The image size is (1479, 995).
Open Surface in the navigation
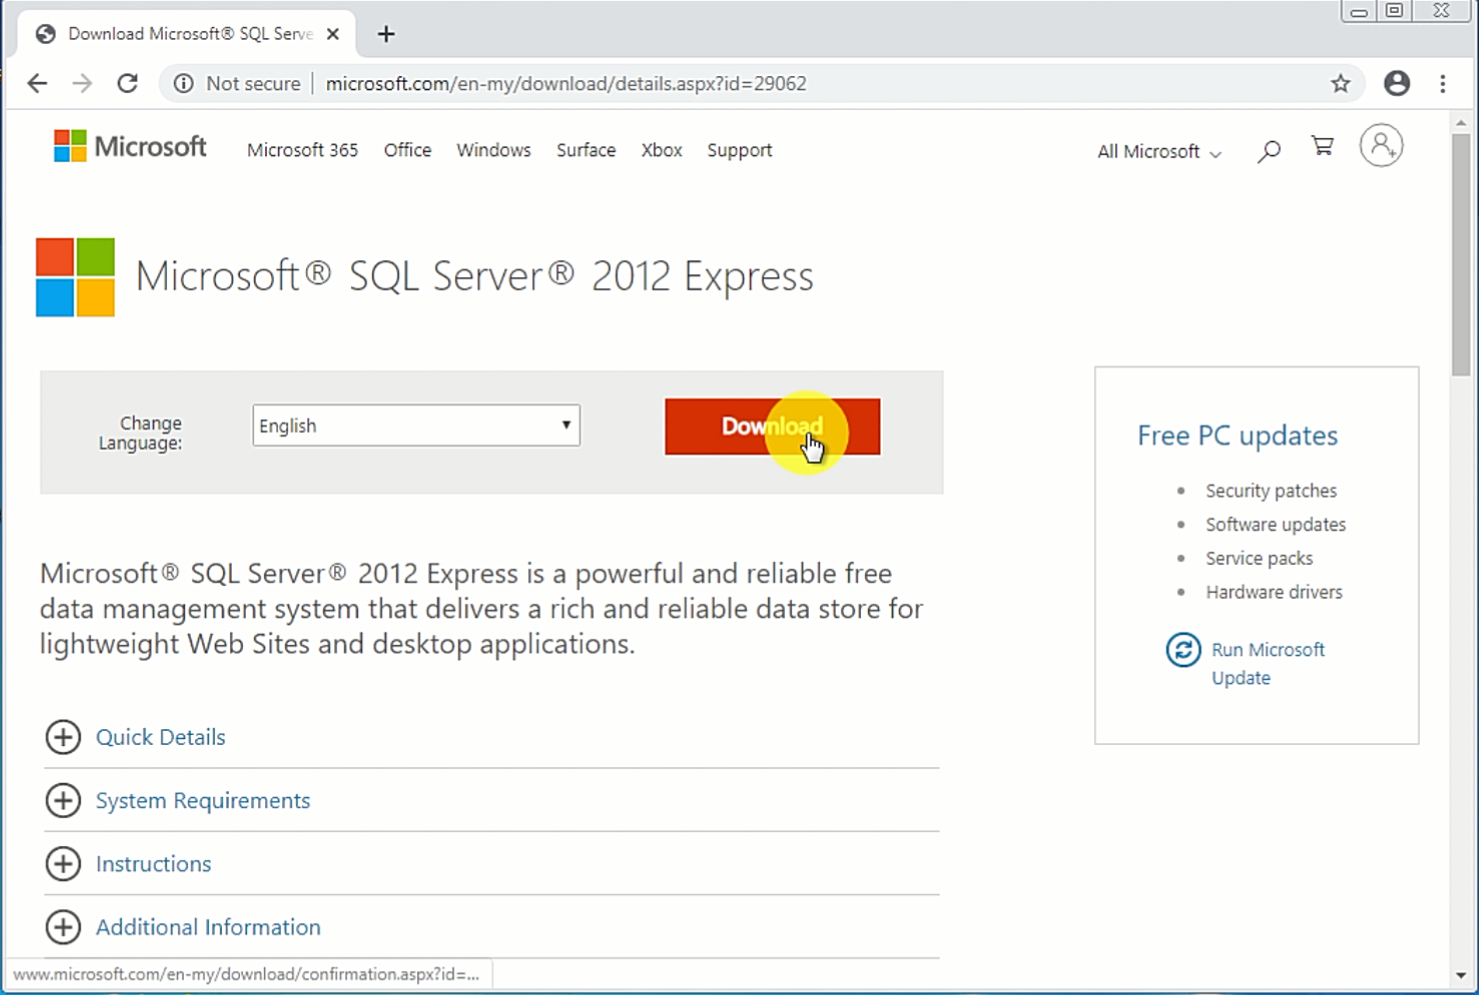click(586, 150)
